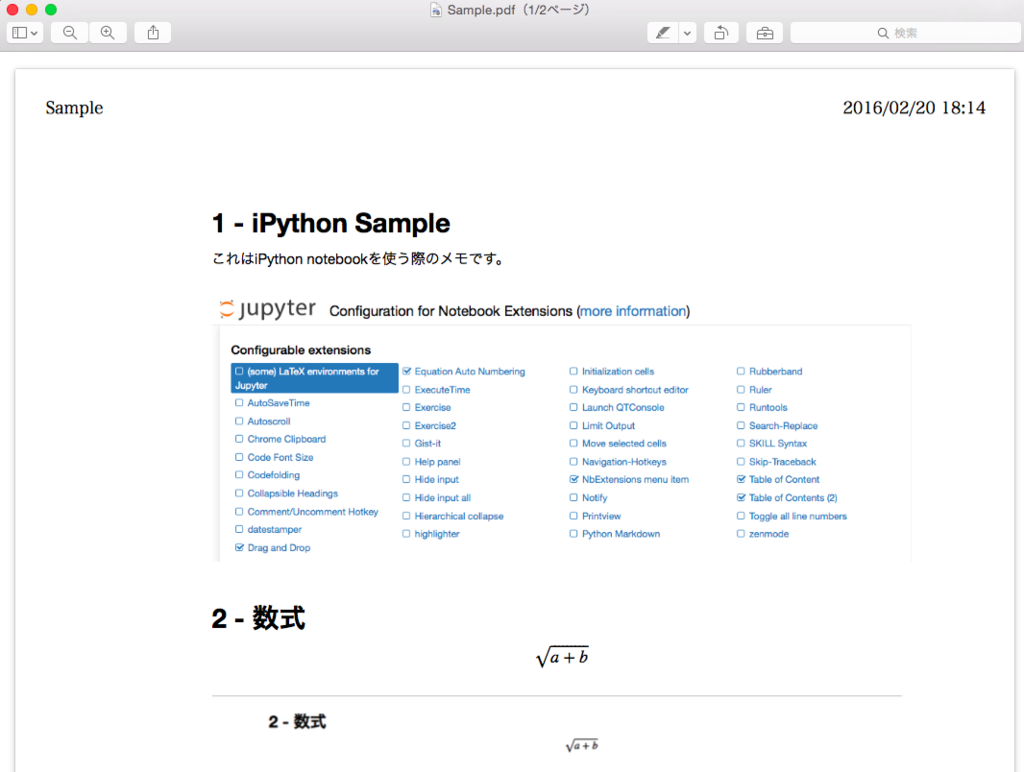Zoom out the PDF page
The image size is (1024, 772).
[x=70, y=33]
